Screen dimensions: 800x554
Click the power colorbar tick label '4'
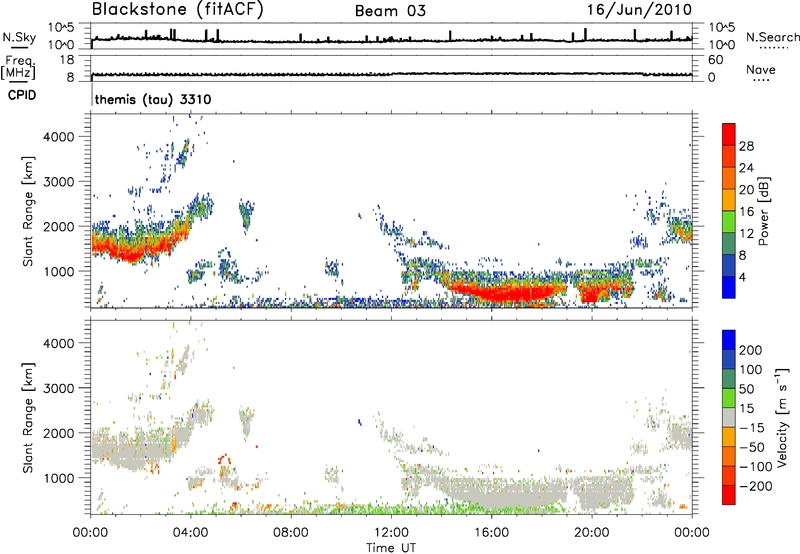[x=742, y=277]
